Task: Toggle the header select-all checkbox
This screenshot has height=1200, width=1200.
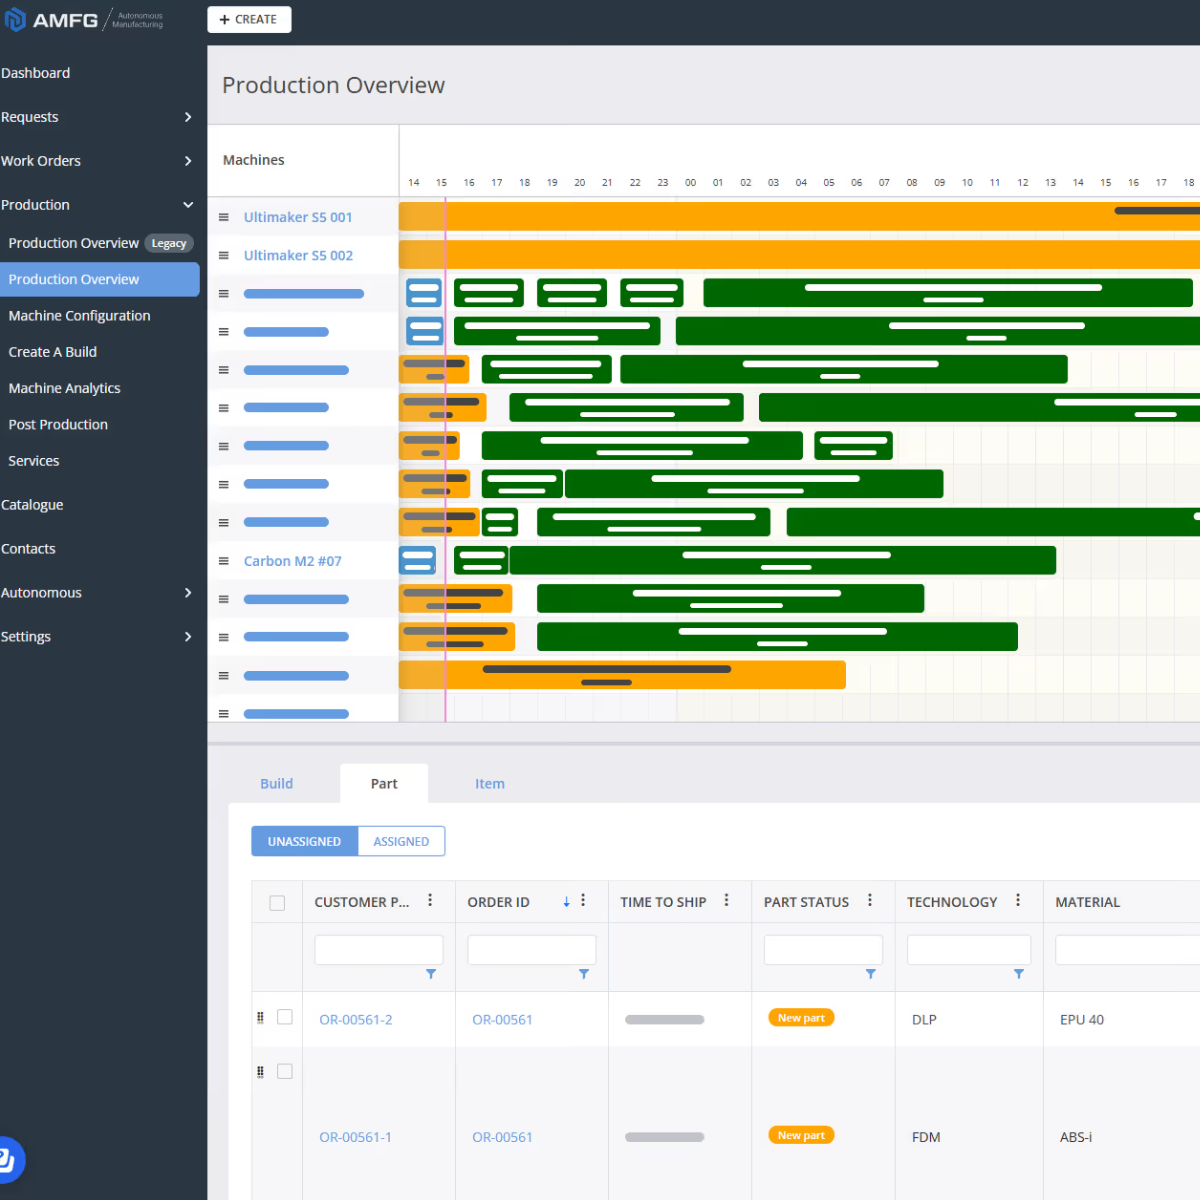Action: point(277,903)
